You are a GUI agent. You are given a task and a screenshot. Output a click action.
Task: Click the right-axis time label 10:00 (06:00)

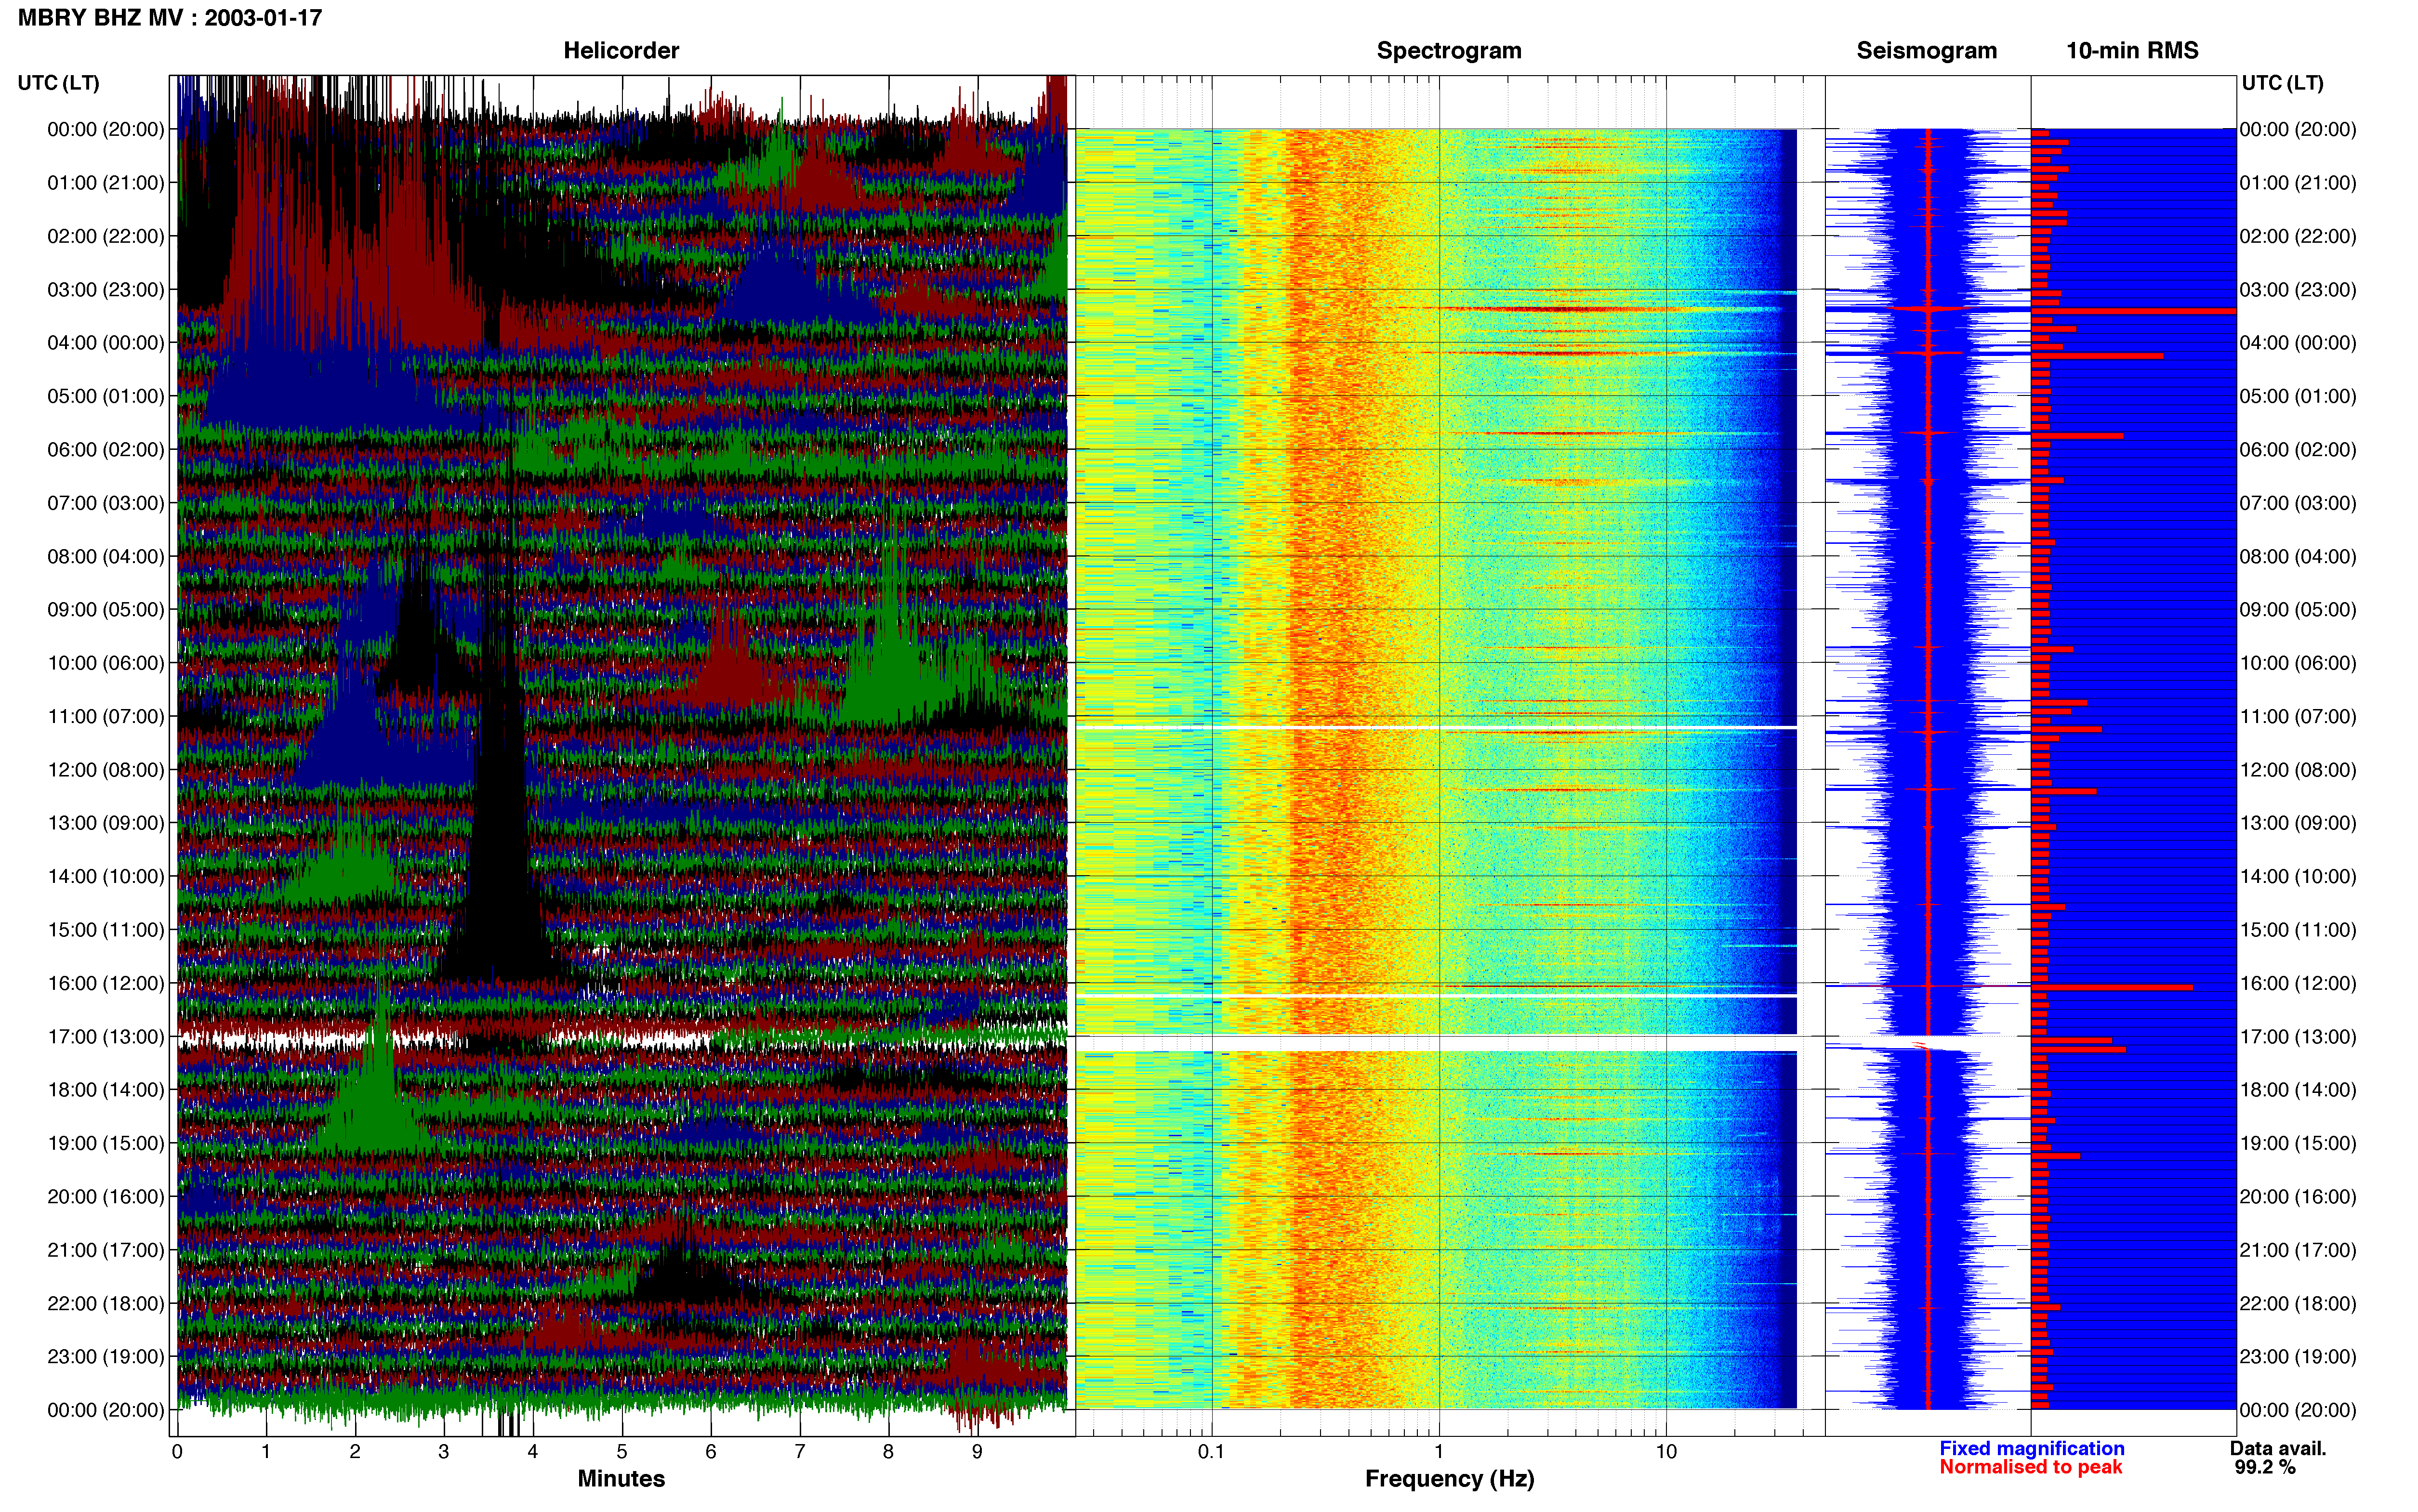(2298, 663)
